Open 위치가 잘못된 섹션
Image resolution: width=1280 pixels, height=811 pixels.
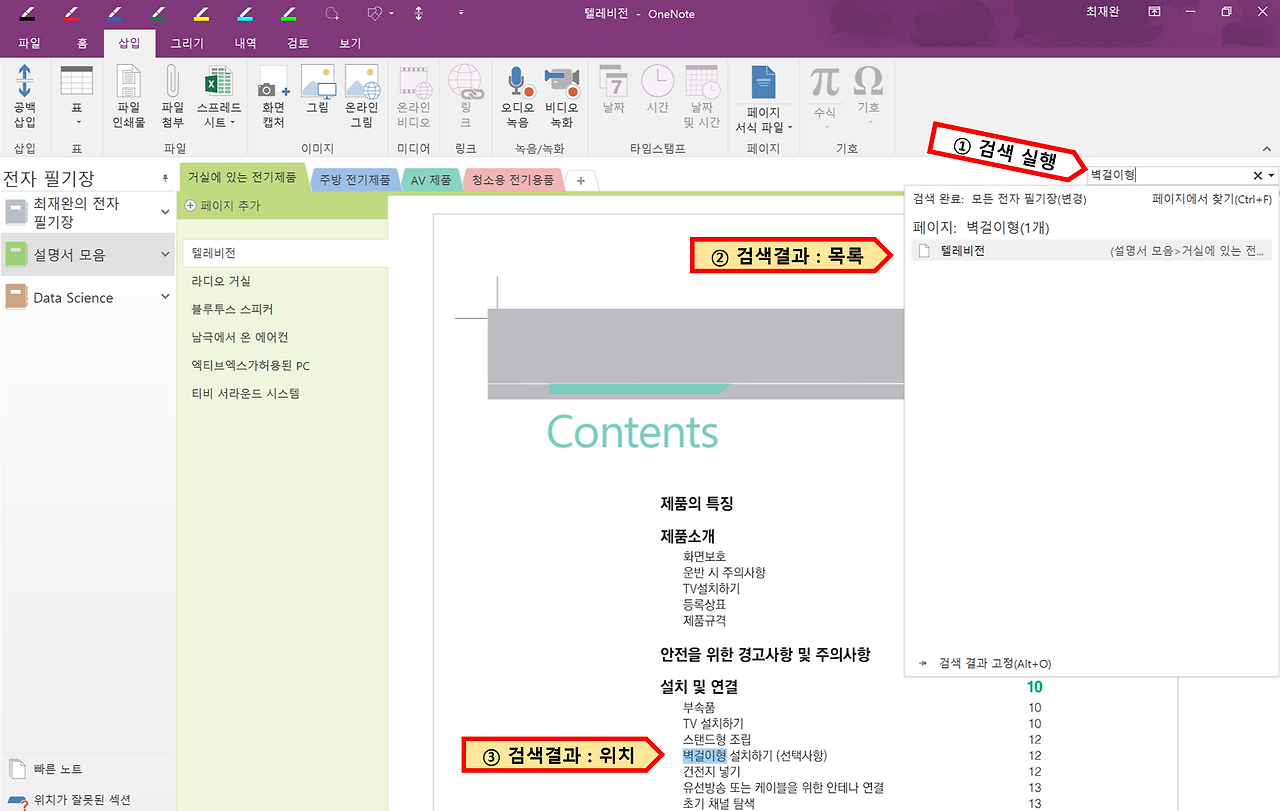tap(70, 800)
